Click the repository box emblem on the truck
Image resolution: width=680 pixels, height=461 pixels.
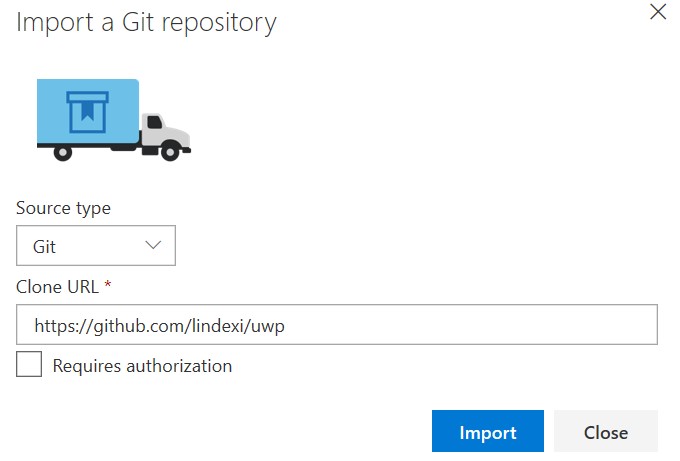[x=87, y=112]
